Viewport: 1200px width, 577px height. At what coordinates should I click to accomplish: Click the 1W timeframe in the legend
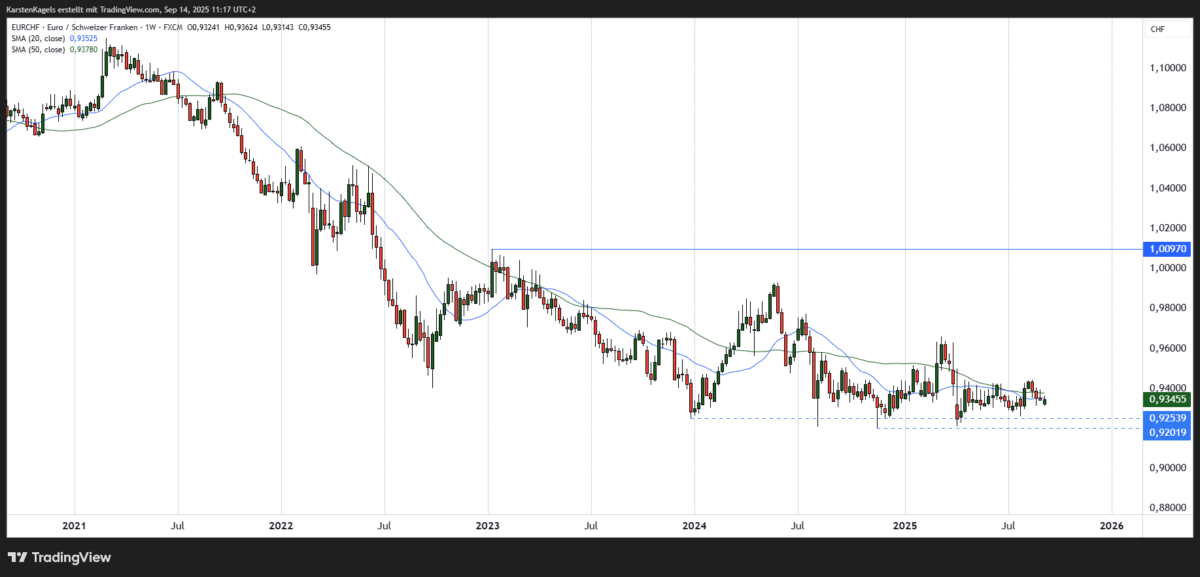pos(148,29)
